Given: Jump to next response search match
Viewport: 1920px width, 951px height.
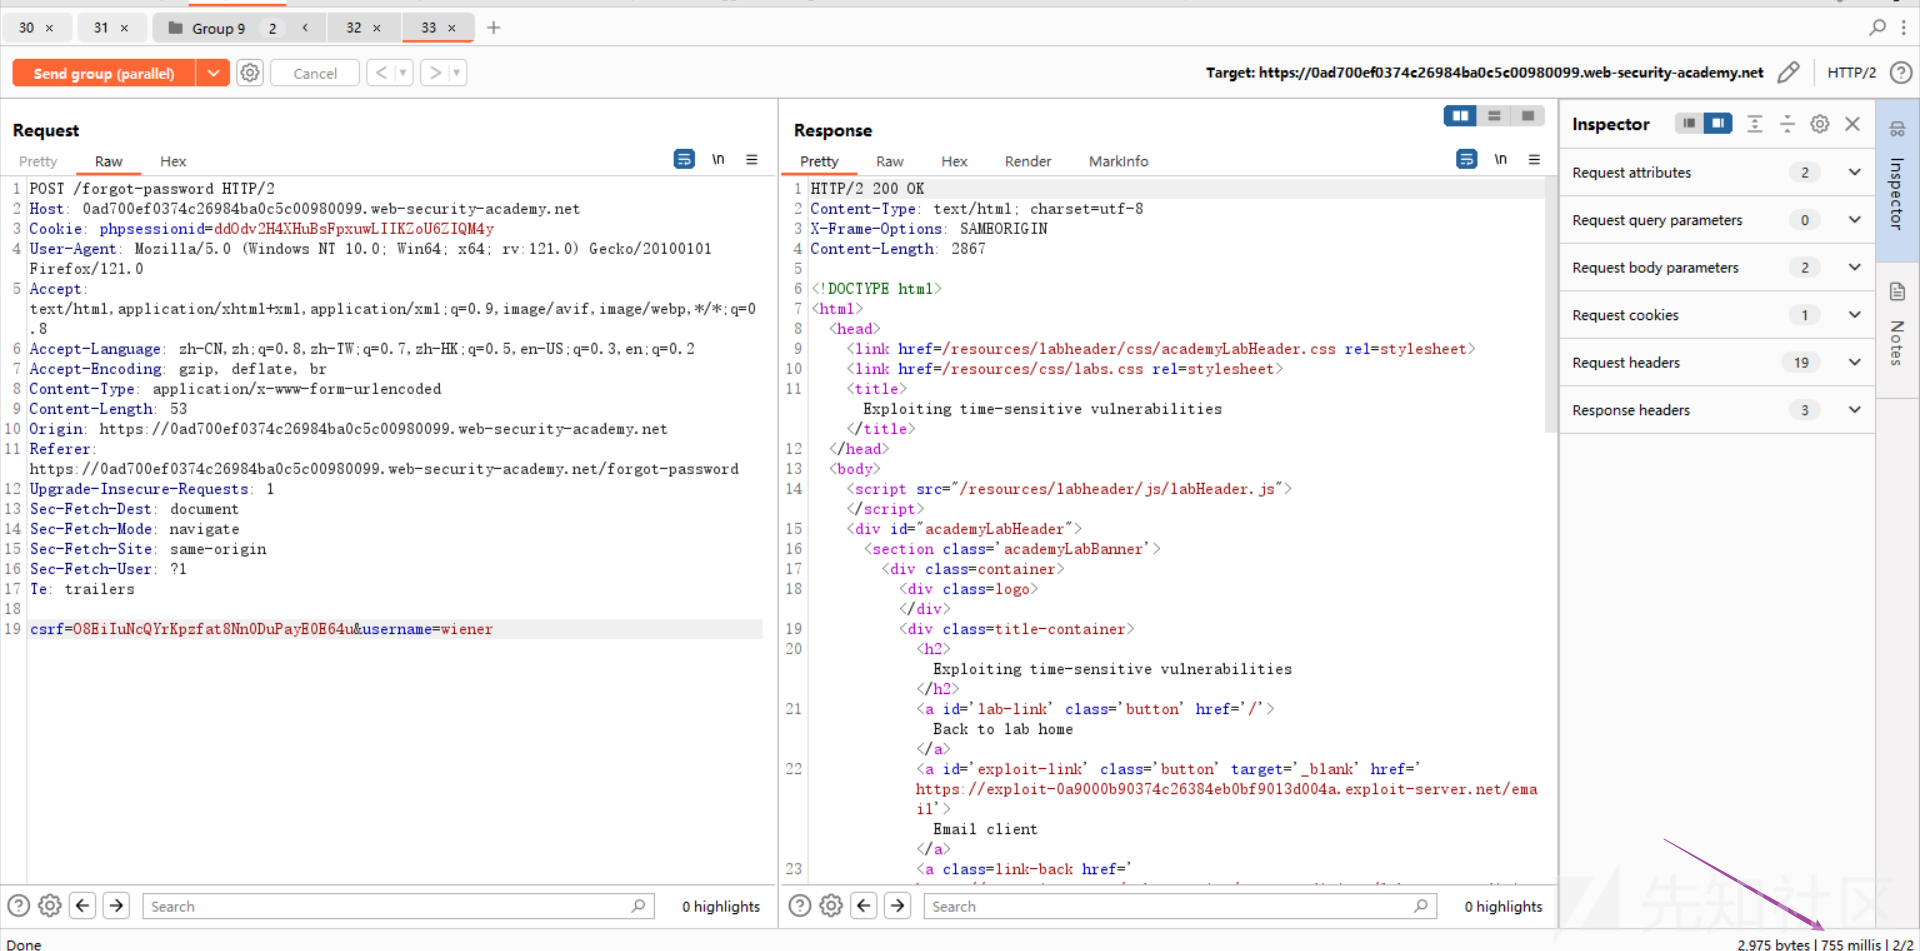Looking at the screenshot, I should point(899,906).
